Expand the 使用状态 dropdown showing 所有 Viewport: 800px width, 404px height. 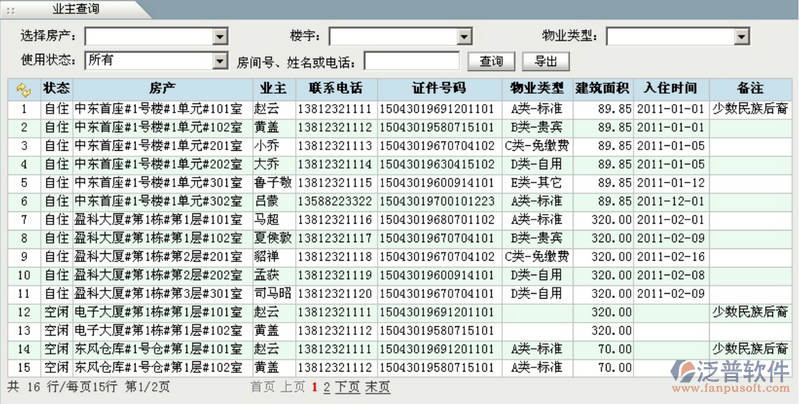click(220, 61)
